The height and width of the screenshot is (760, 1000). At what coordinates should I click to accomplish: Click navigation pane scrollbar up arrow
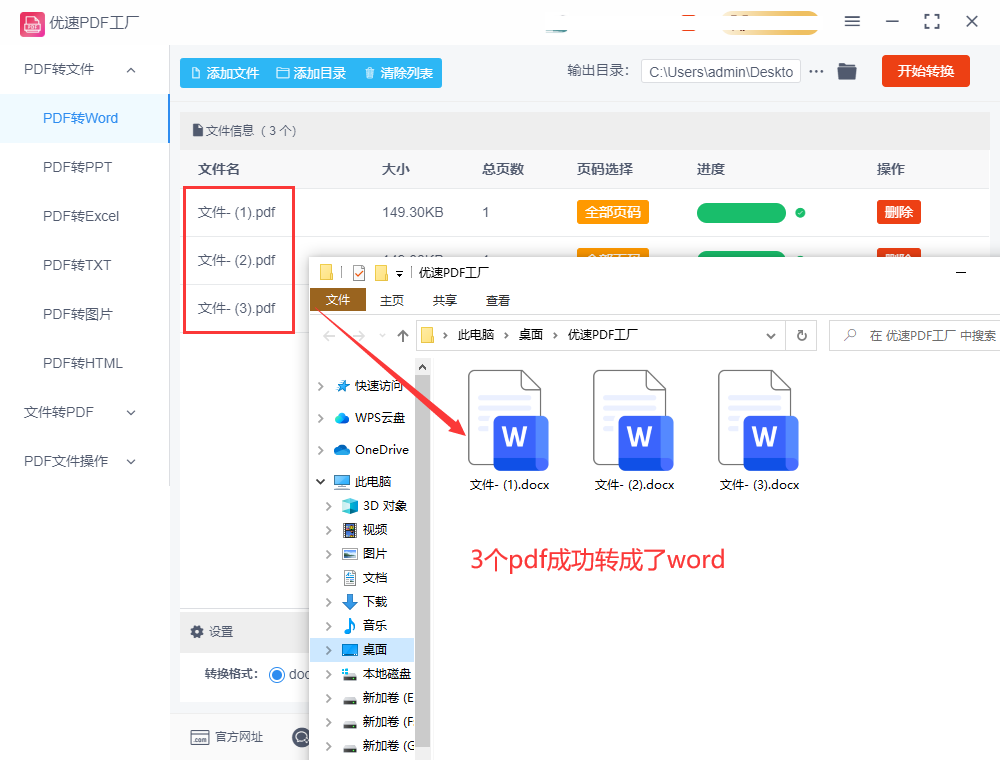click(x=422, y=367)
